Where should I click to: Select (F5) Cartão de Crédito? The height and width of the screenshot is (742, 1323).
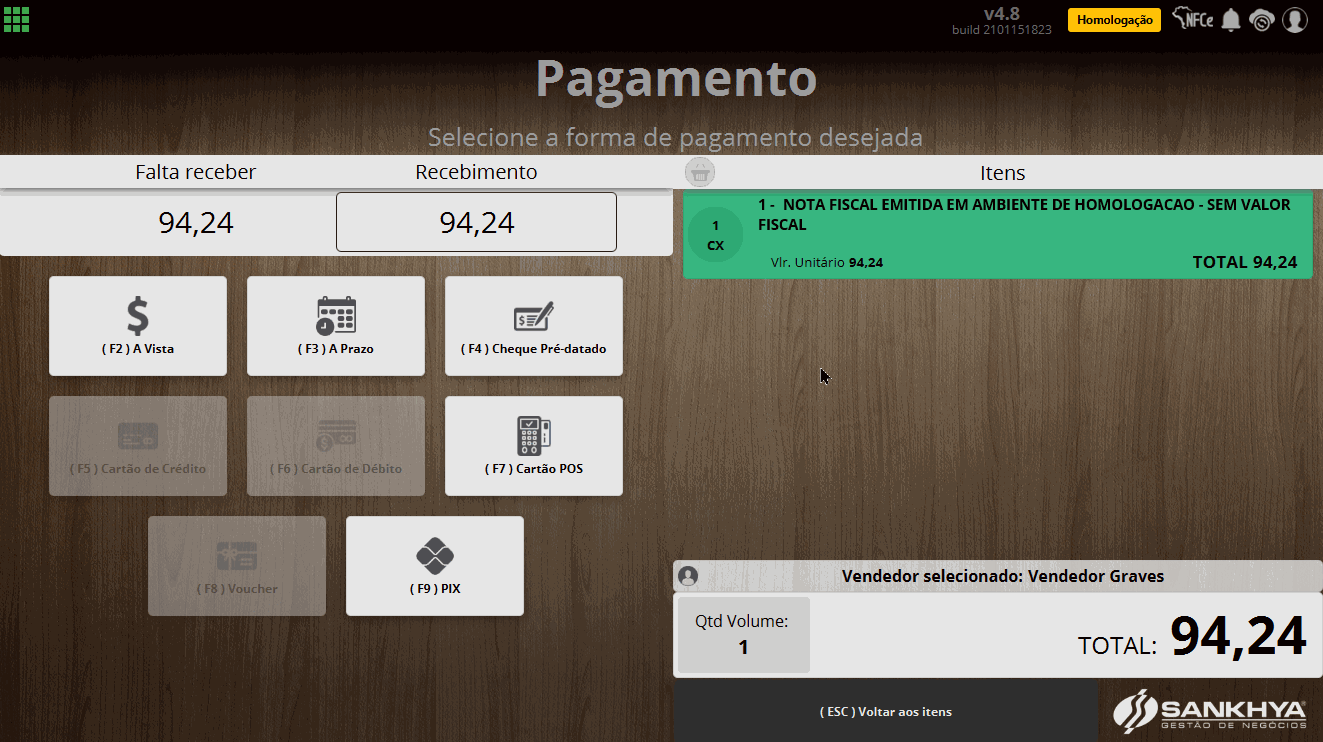point(138,446)
